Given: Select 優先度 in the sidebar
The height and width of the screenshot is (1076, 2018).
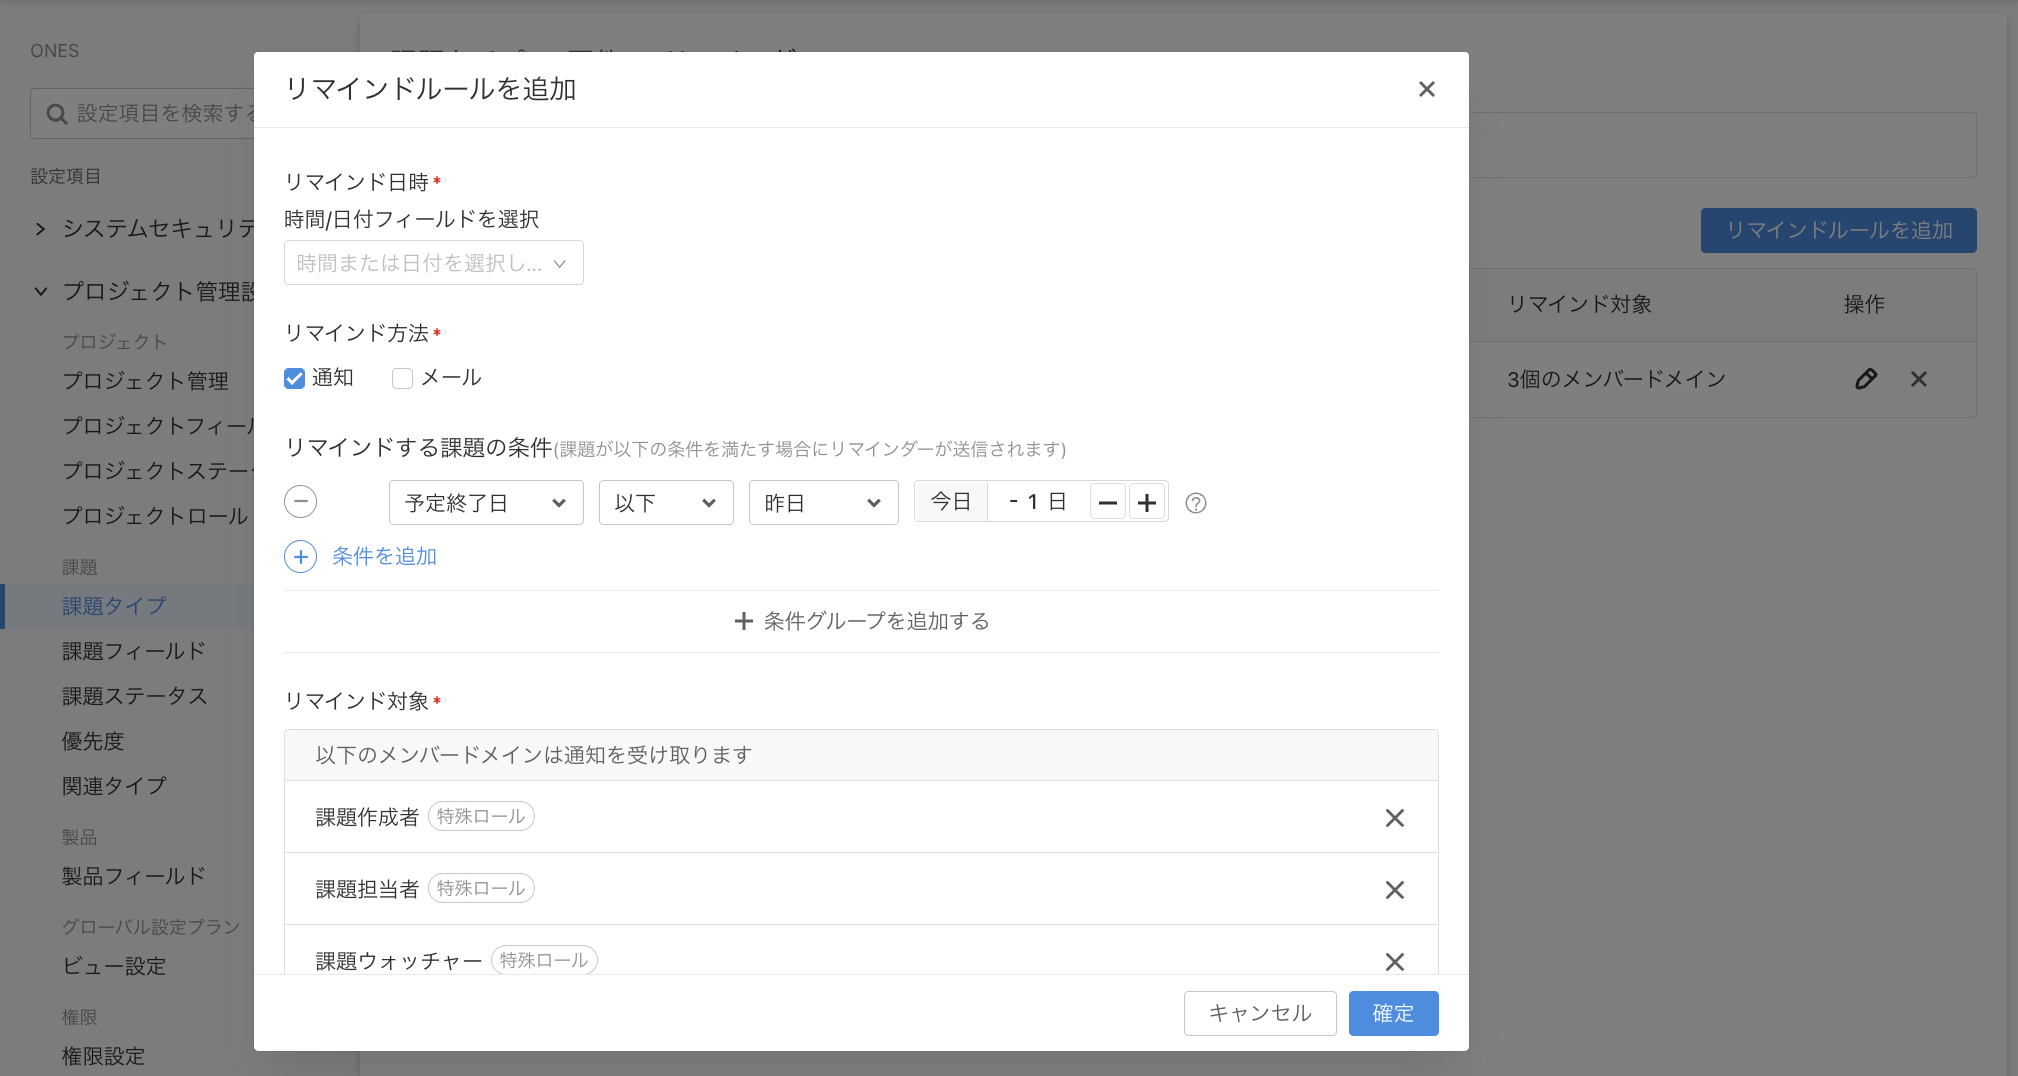Looking at the screenshot, I should (93, 741).
